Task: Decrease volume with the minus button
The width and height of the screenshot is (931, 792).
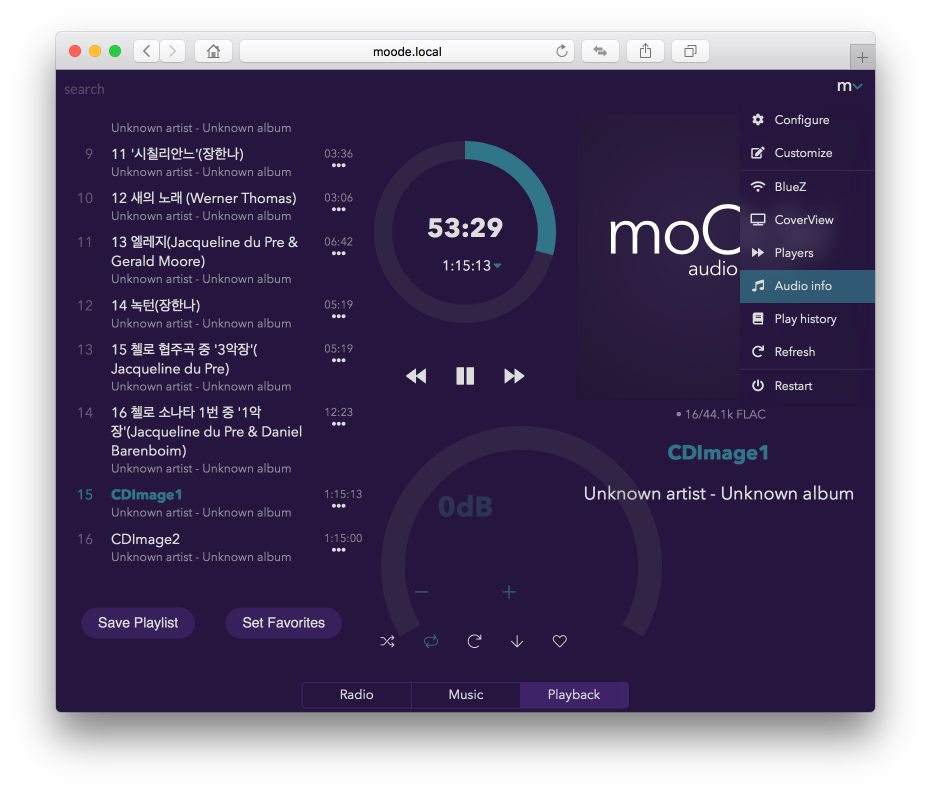Action: click(x=422, y=592)
